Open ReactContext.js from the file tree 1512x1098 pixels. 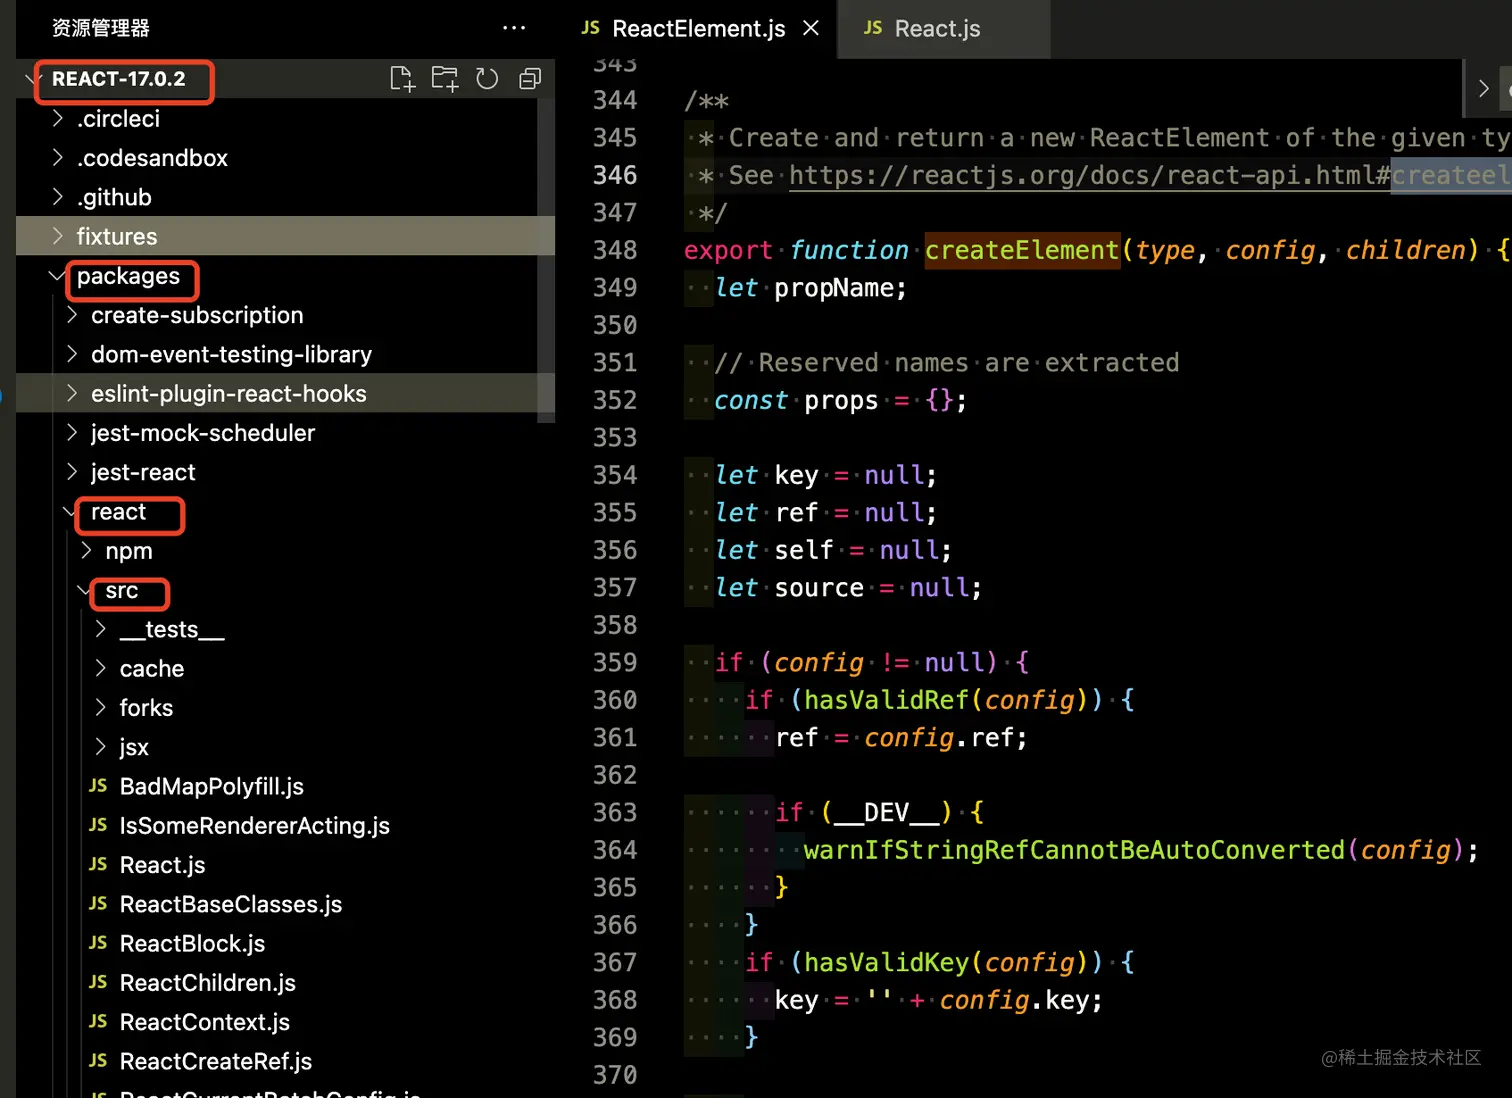point(205,1022)
